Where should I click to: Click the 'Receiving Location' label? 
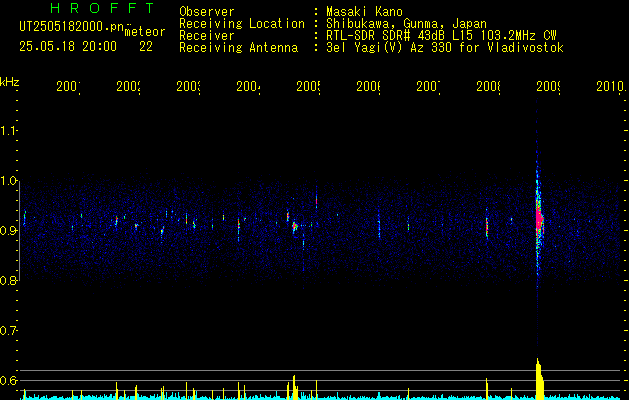click(x=242, y=24)
